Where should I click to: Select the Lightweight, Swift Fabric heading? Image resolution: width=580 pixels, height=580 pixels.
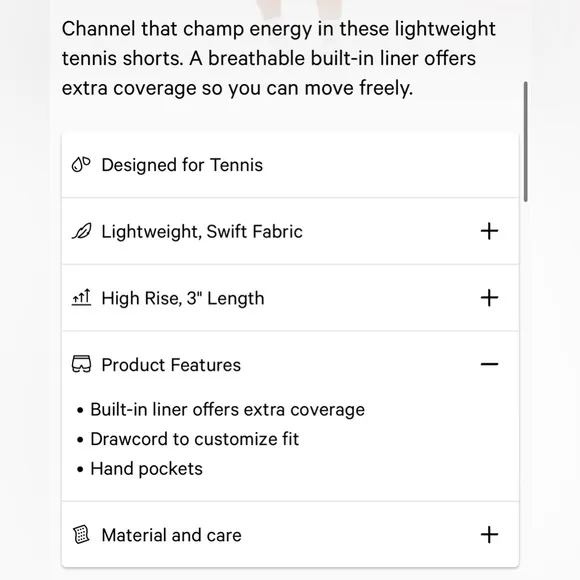pos(202,232)
